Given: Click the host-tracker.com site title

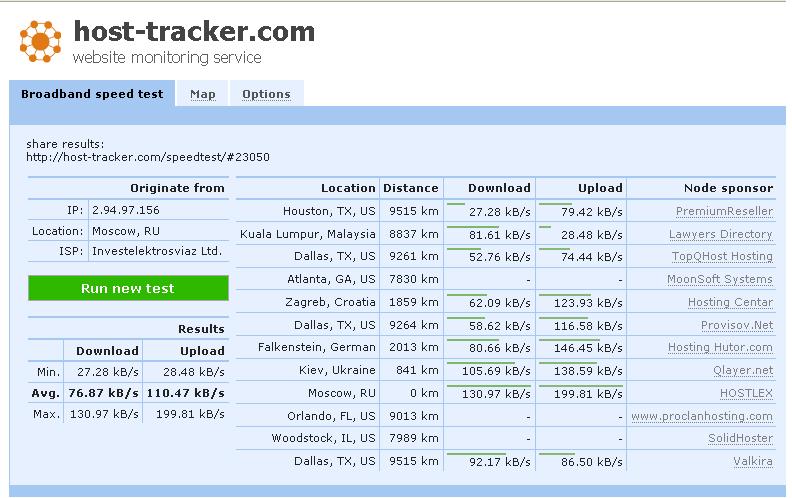Looking at the screenshot, I should coord(194,32).
